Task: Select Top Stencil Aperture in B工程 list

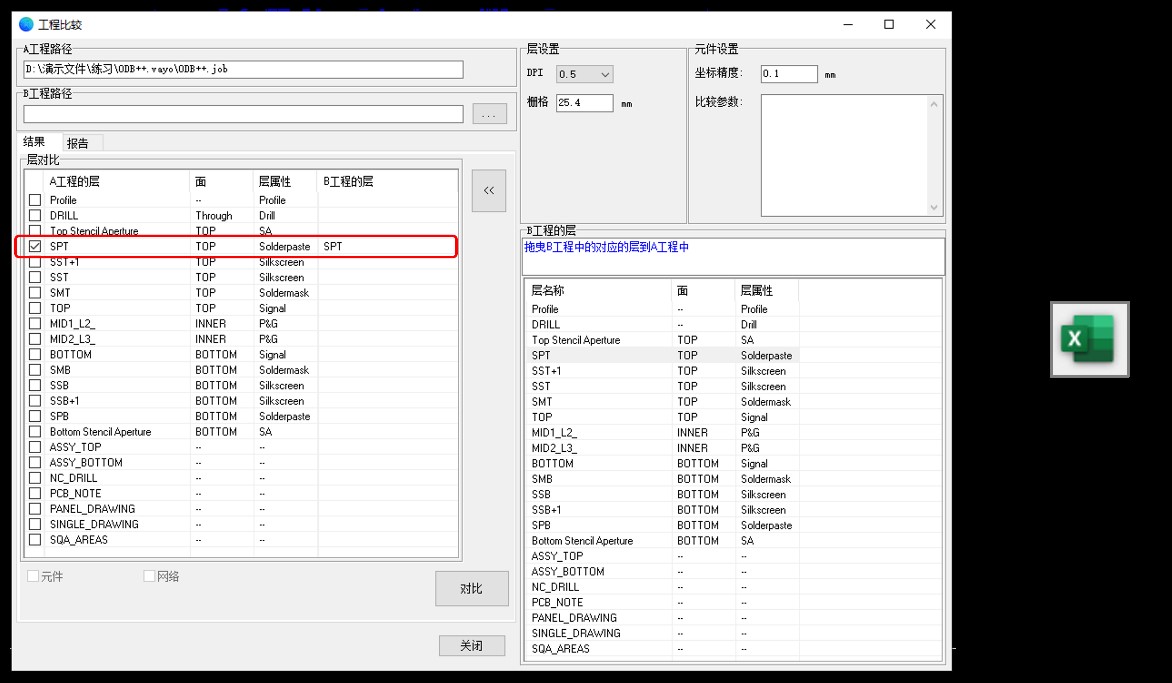Action: 576,340
